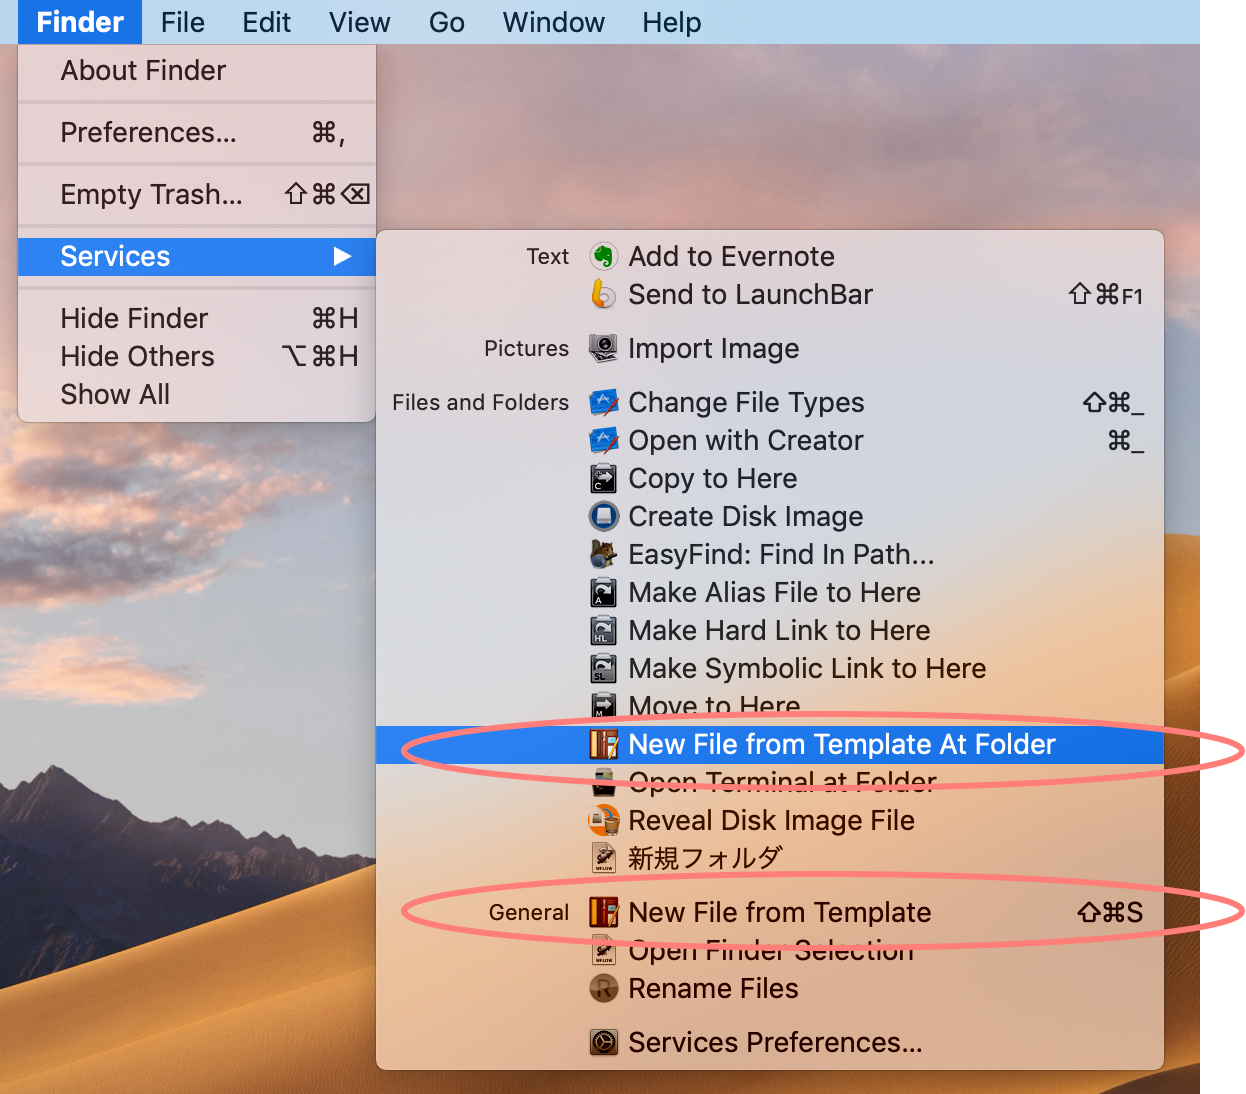Viewport: 1246px width, 1094px height.
Task: Choose About Finder
Action: click(x=143, y=71)
